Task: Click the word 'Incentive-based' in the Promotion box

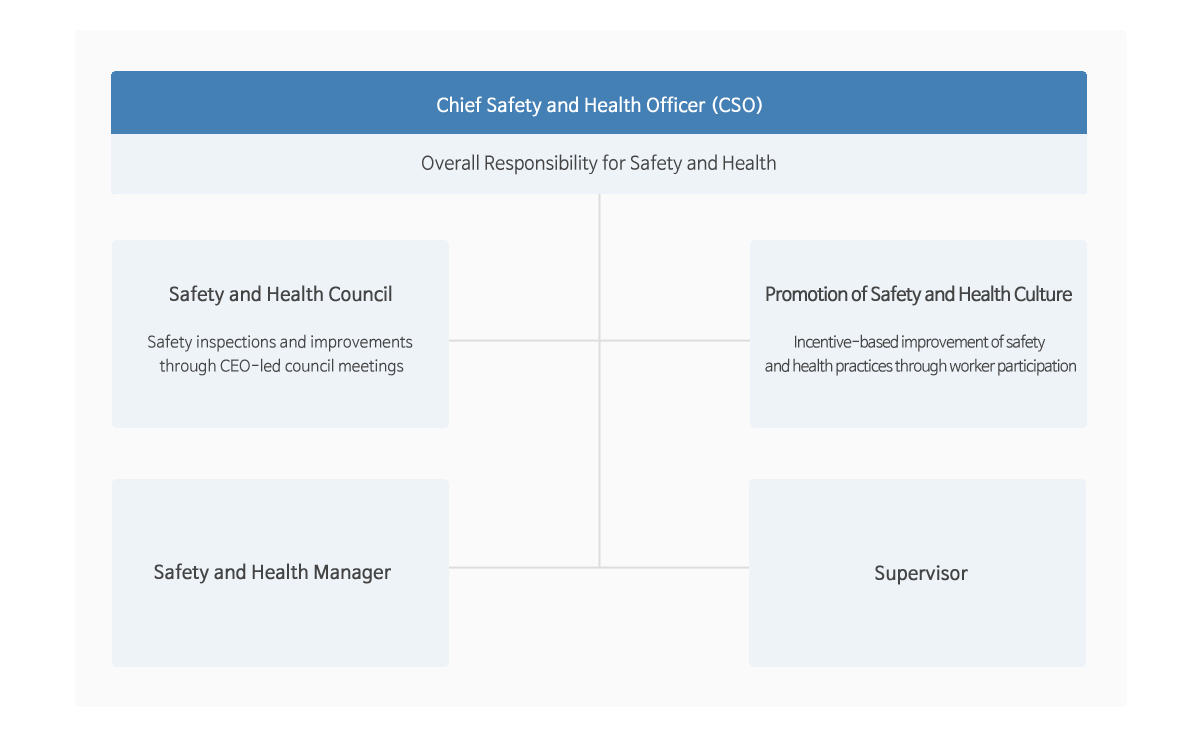Action: pyautogui.click(x=846, y=342)
